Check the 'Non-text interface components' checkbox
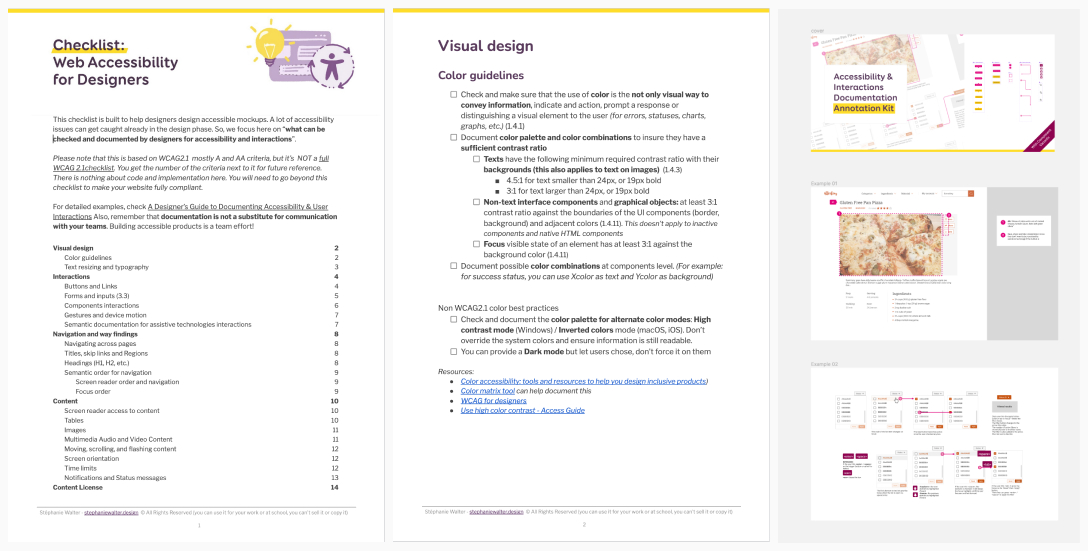This screenshot has width=1088, height=551. coord(477,201)
